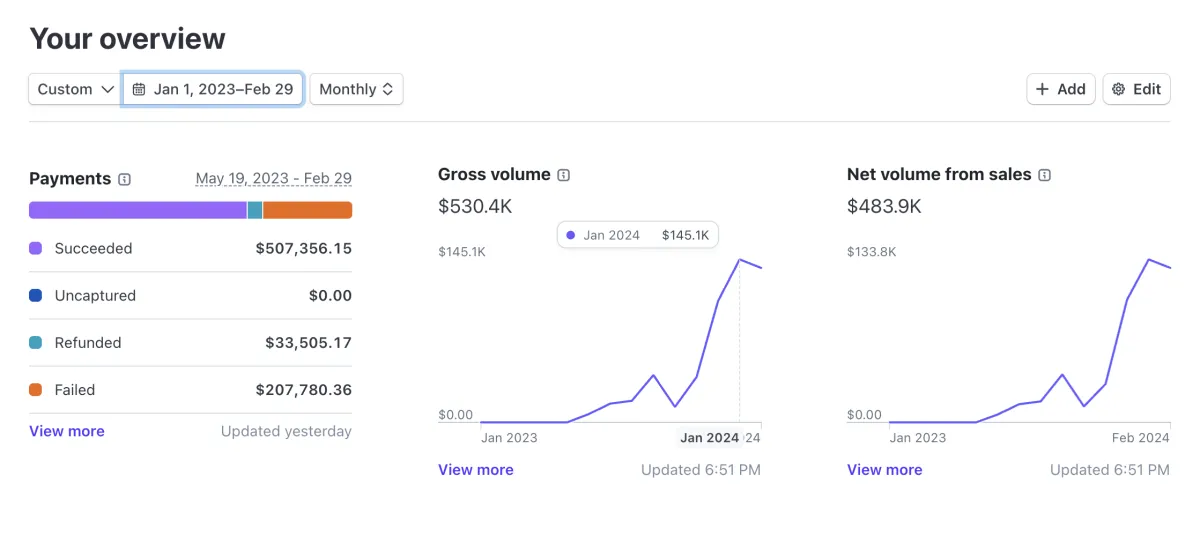Click the info icon beside Gross volume
This screenshot has width=1200, height=536.
point(564,175)
